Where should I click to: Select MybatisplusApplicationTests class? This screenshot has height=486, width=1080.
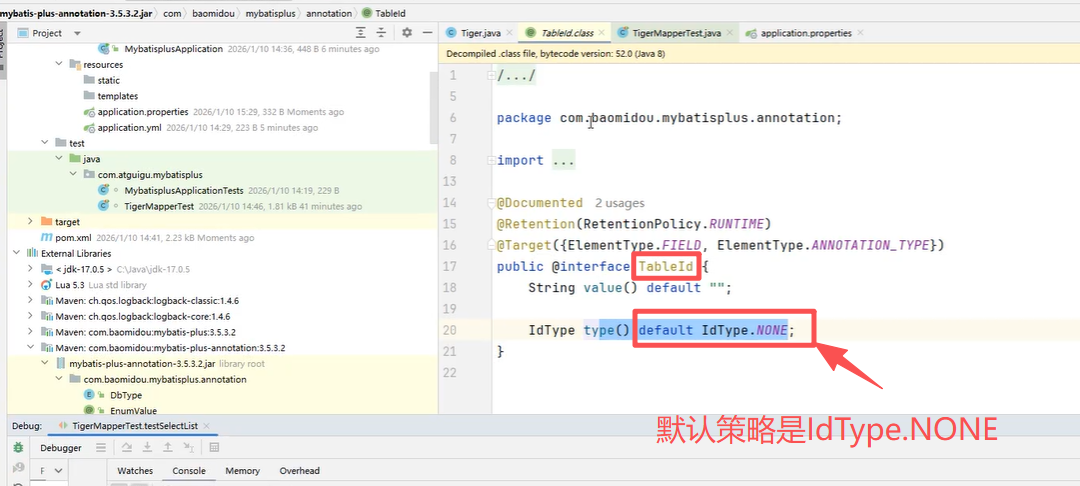click(x=184, y=190)
